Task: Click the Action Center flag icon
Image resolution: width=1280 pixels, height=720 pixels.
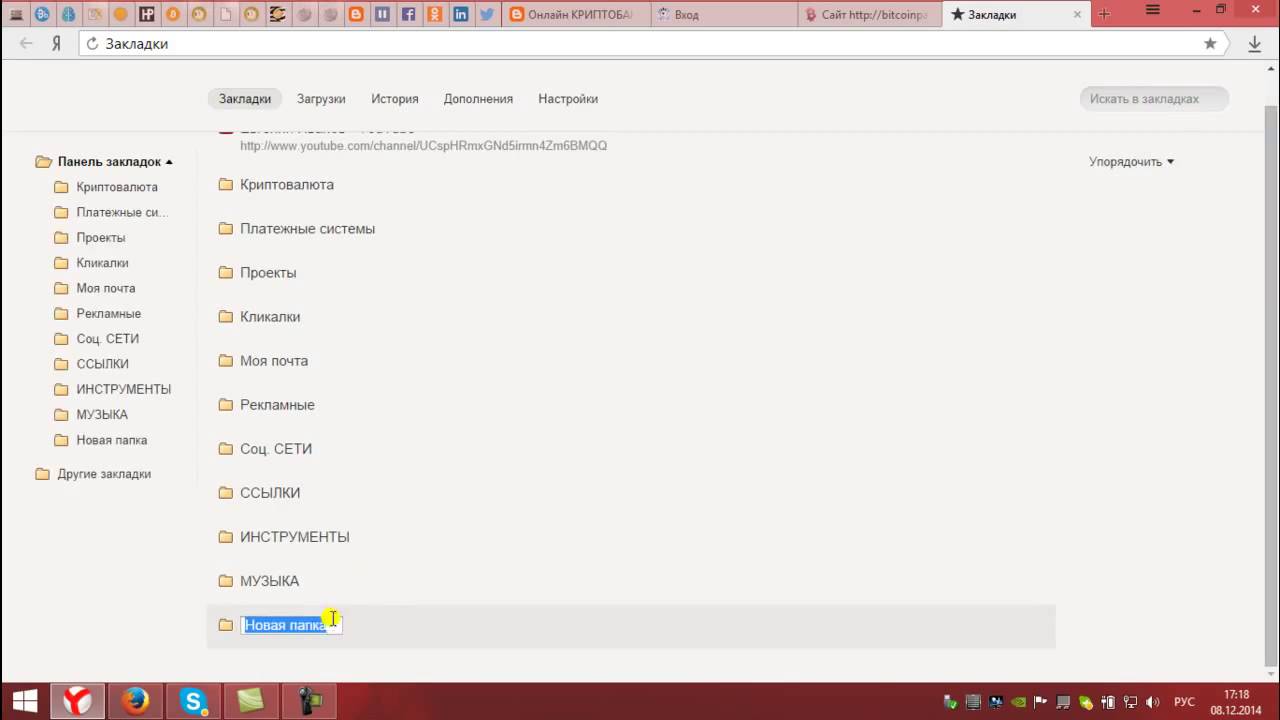Action: click(x=1041, y=702)
